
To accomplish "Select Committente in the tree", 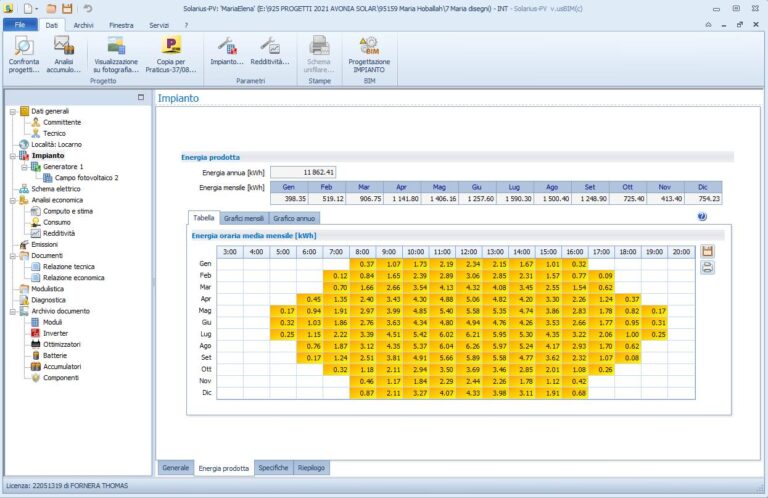I will pyautogui.click(x=62, y=122).
